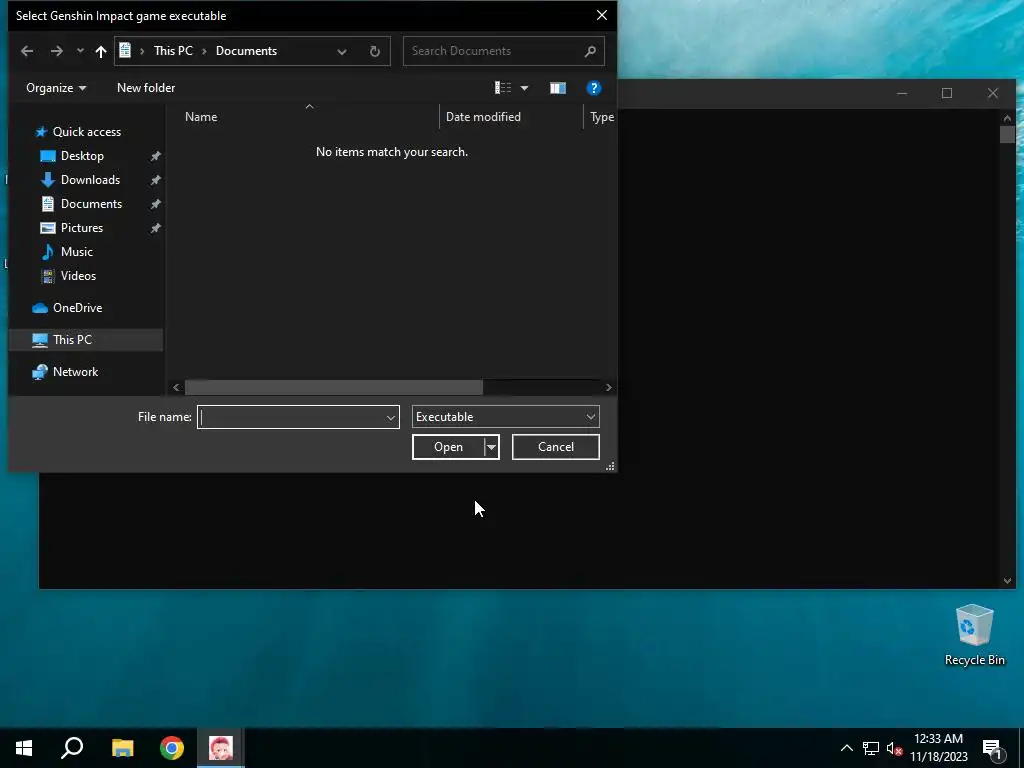Show hidden system tray icons
Viewport: 1024px width, 768px height.
click(846, 748)
